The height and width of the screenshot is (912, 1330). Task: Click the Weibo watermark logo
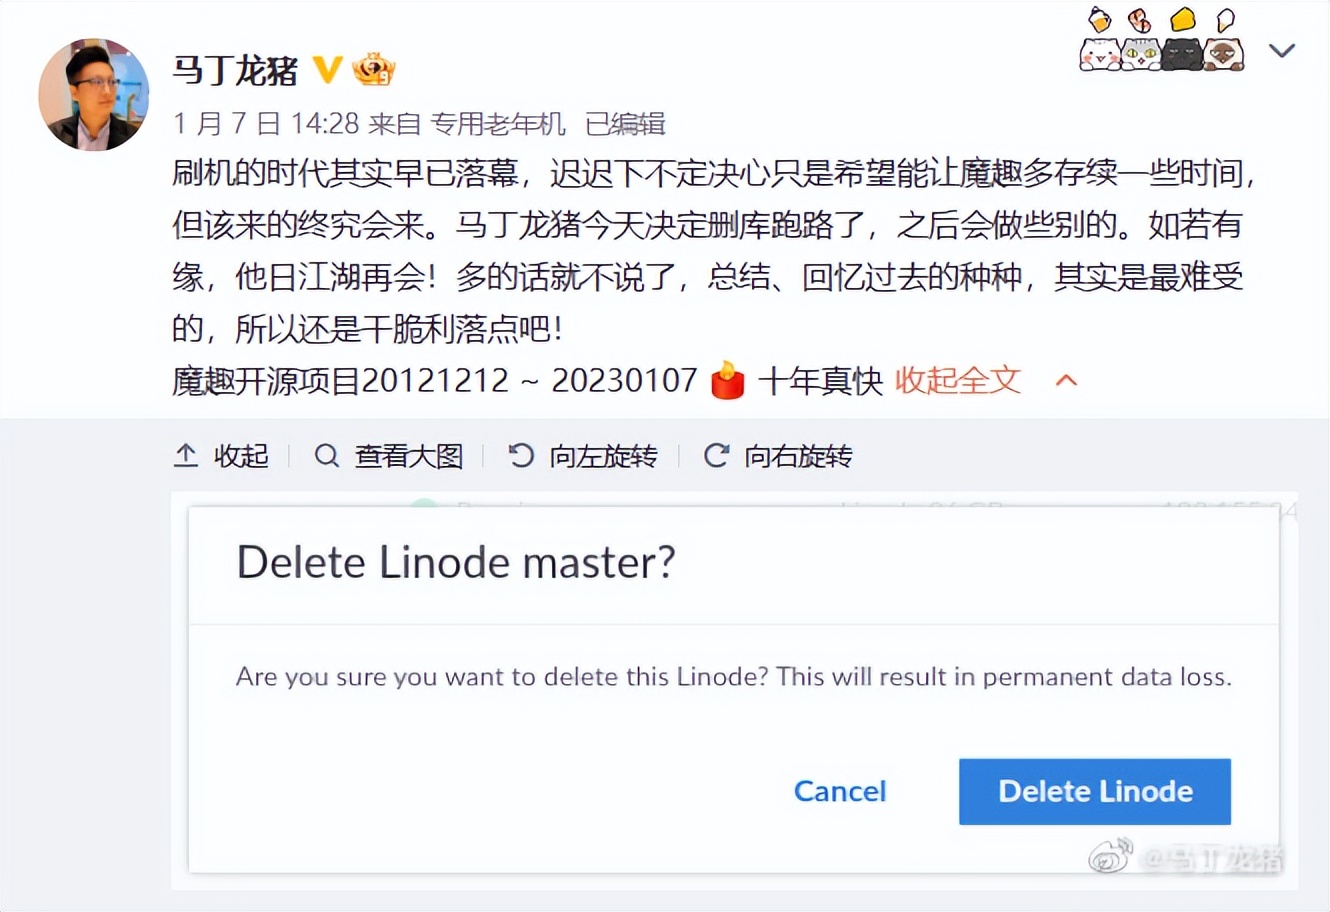pyautogui.click(x=1110, y=857)
